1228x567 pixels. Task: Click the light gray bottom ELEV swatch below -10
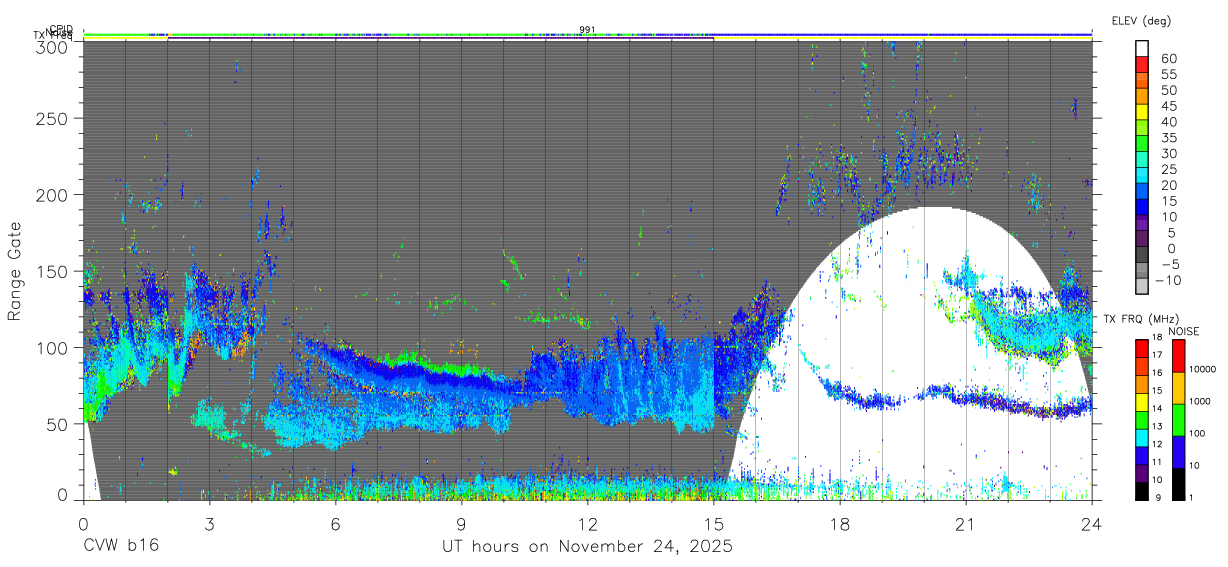coord(1143,287)
